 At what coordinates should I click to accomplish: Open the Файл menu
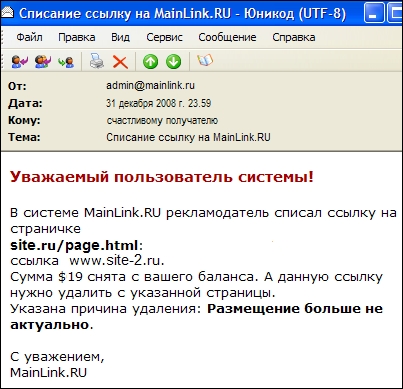coord(29,37)
